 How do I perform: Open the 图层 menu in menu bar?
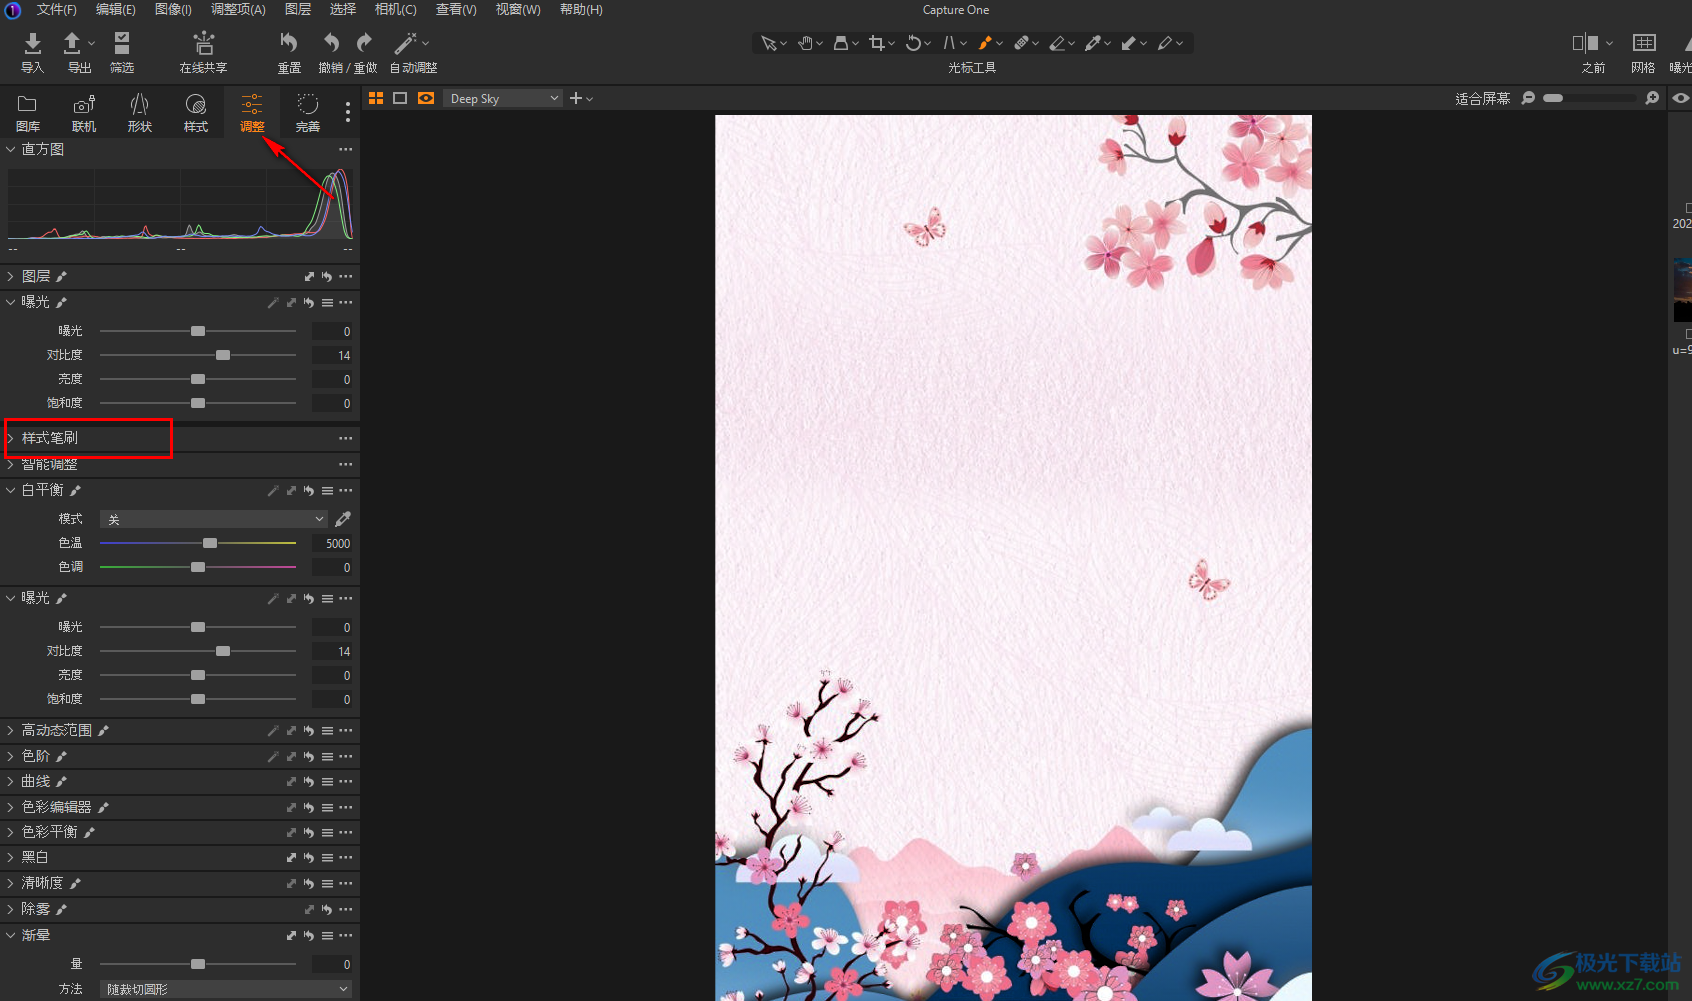pos(298,9)
